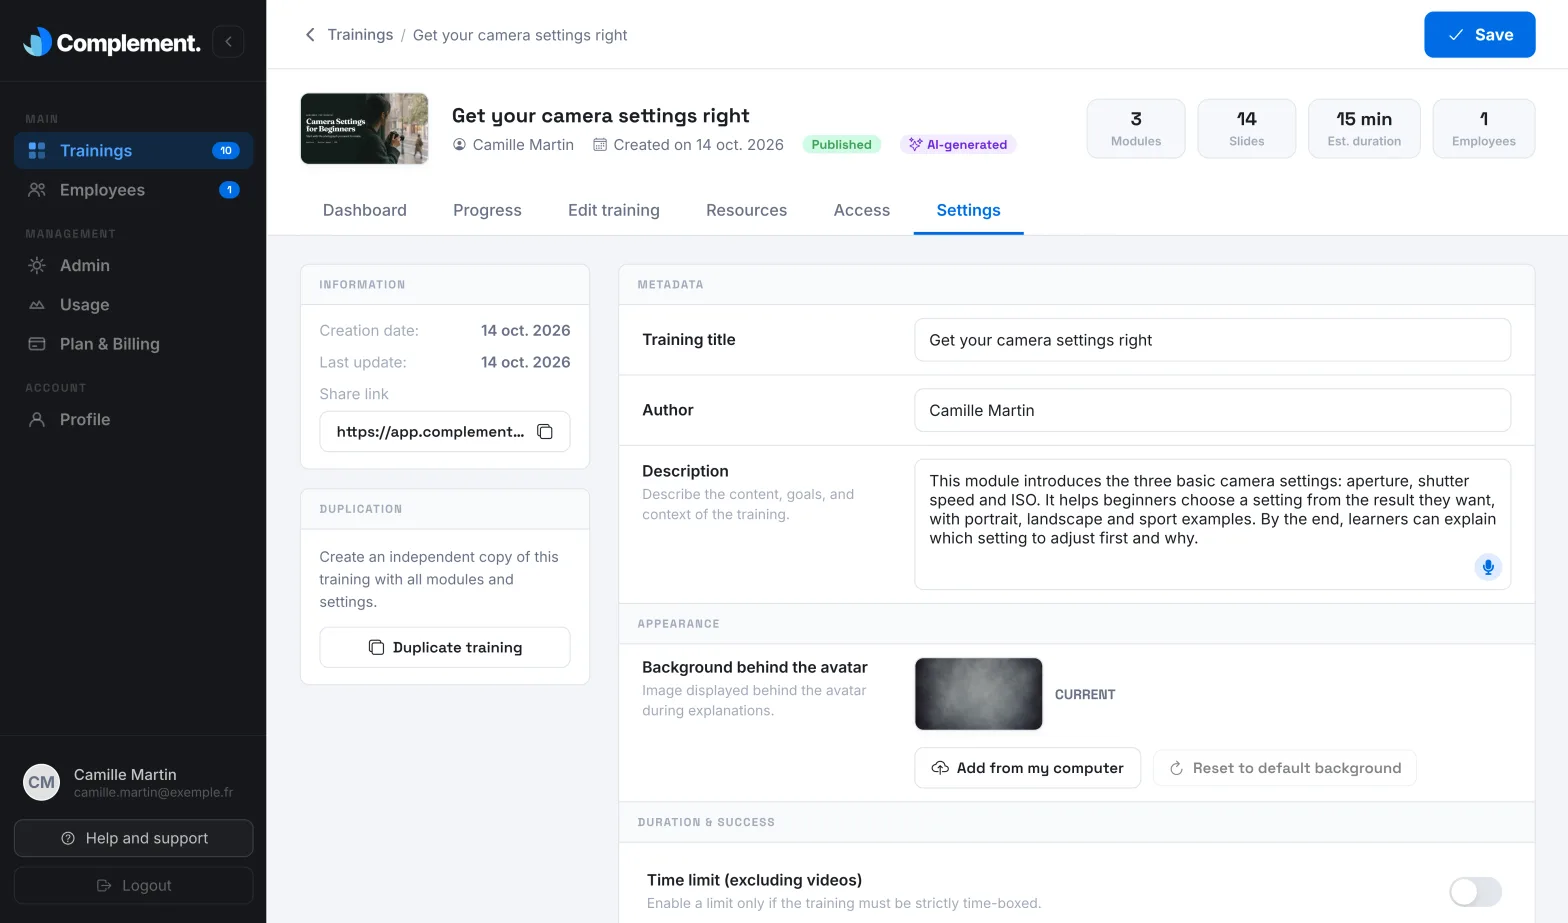This screenshot has width=1568, height=923.
Task: Click the Training title input field
Action: click(x=1212, y=340)
